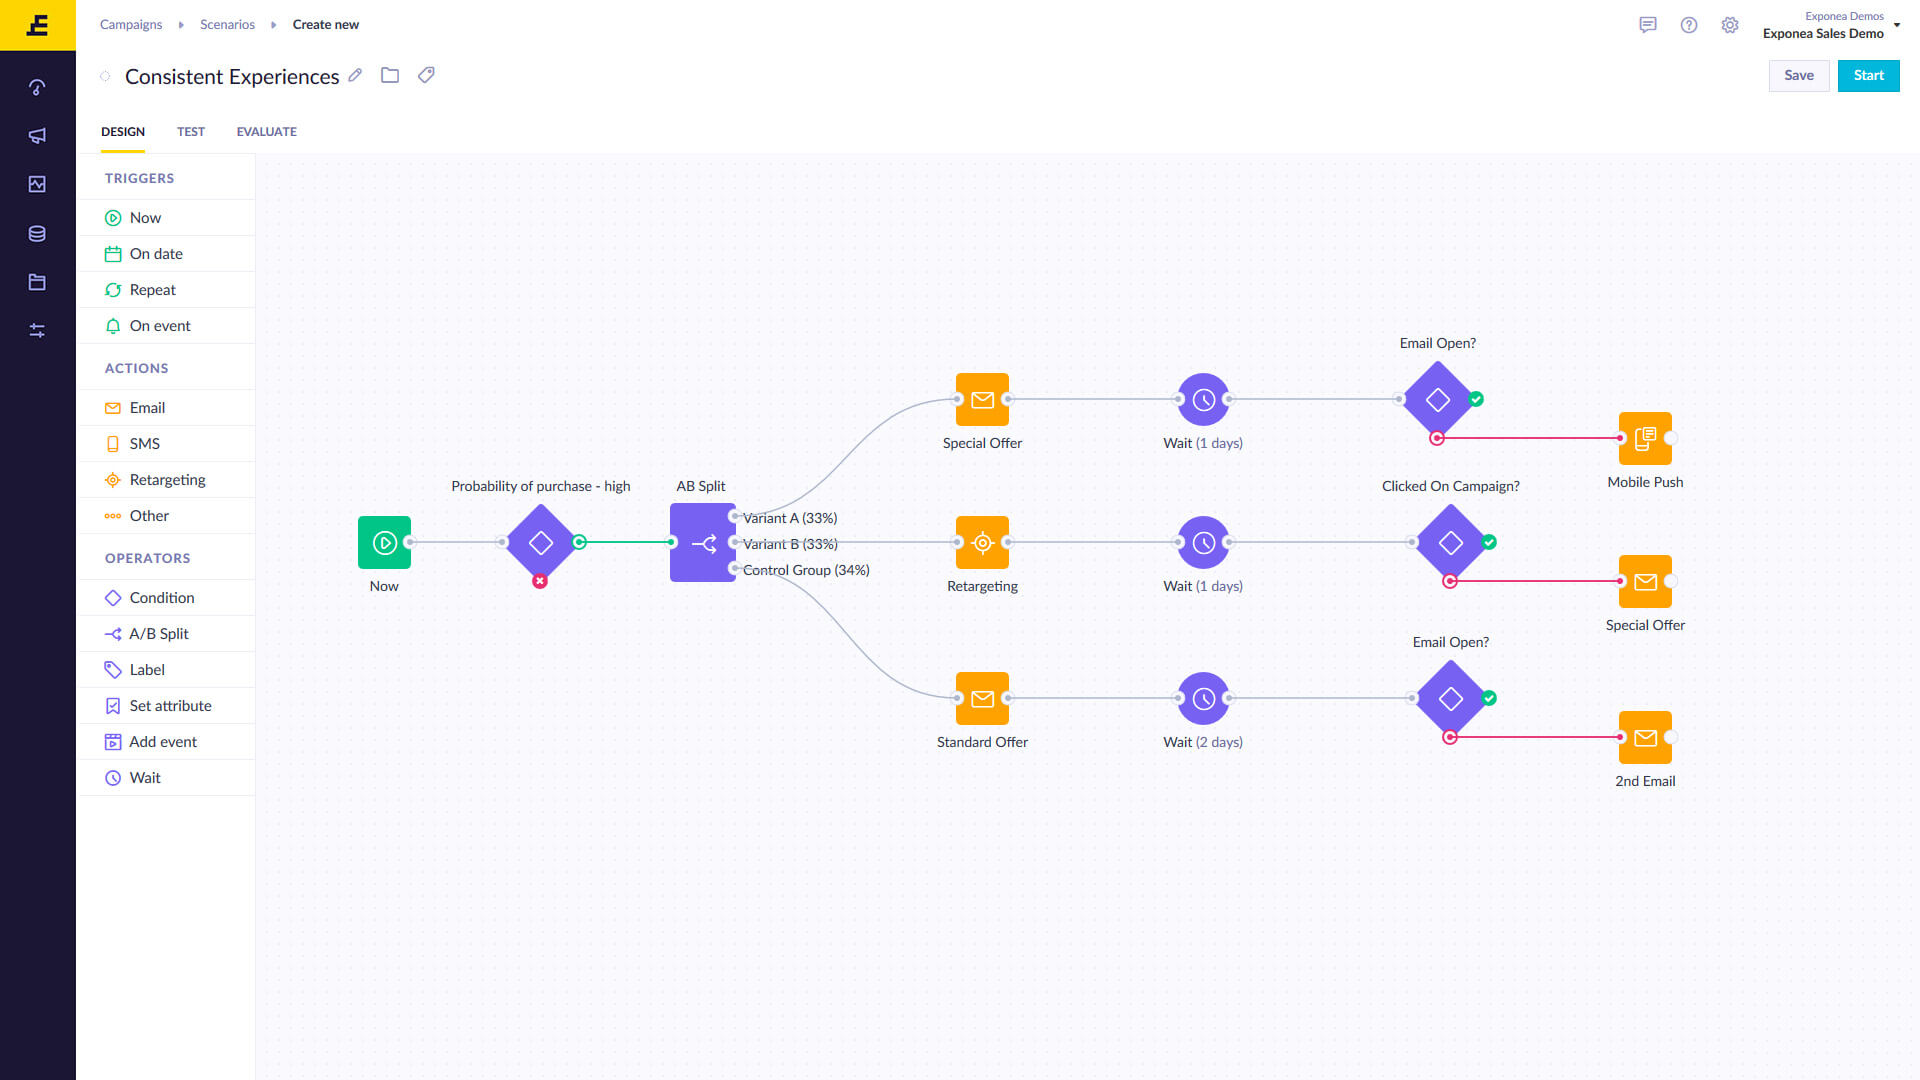
Task: Open the chat messages icon in header
Action: [1648, 25]
